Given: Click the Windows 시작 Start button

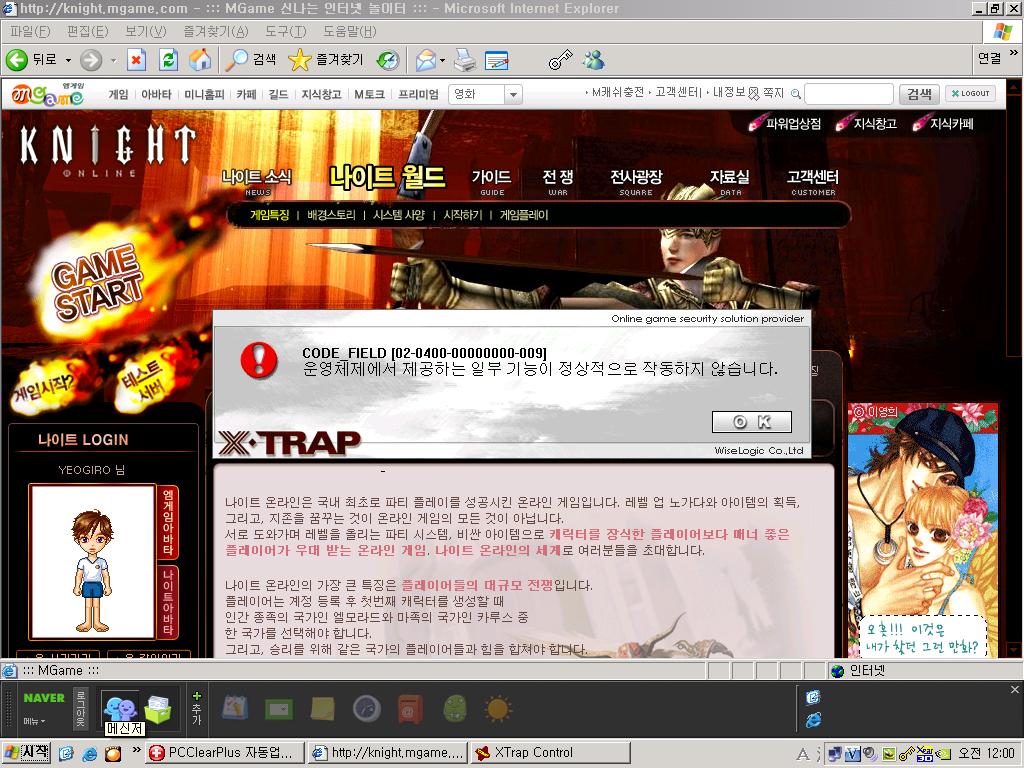Looking at the screenshot, I should point(27,753).
